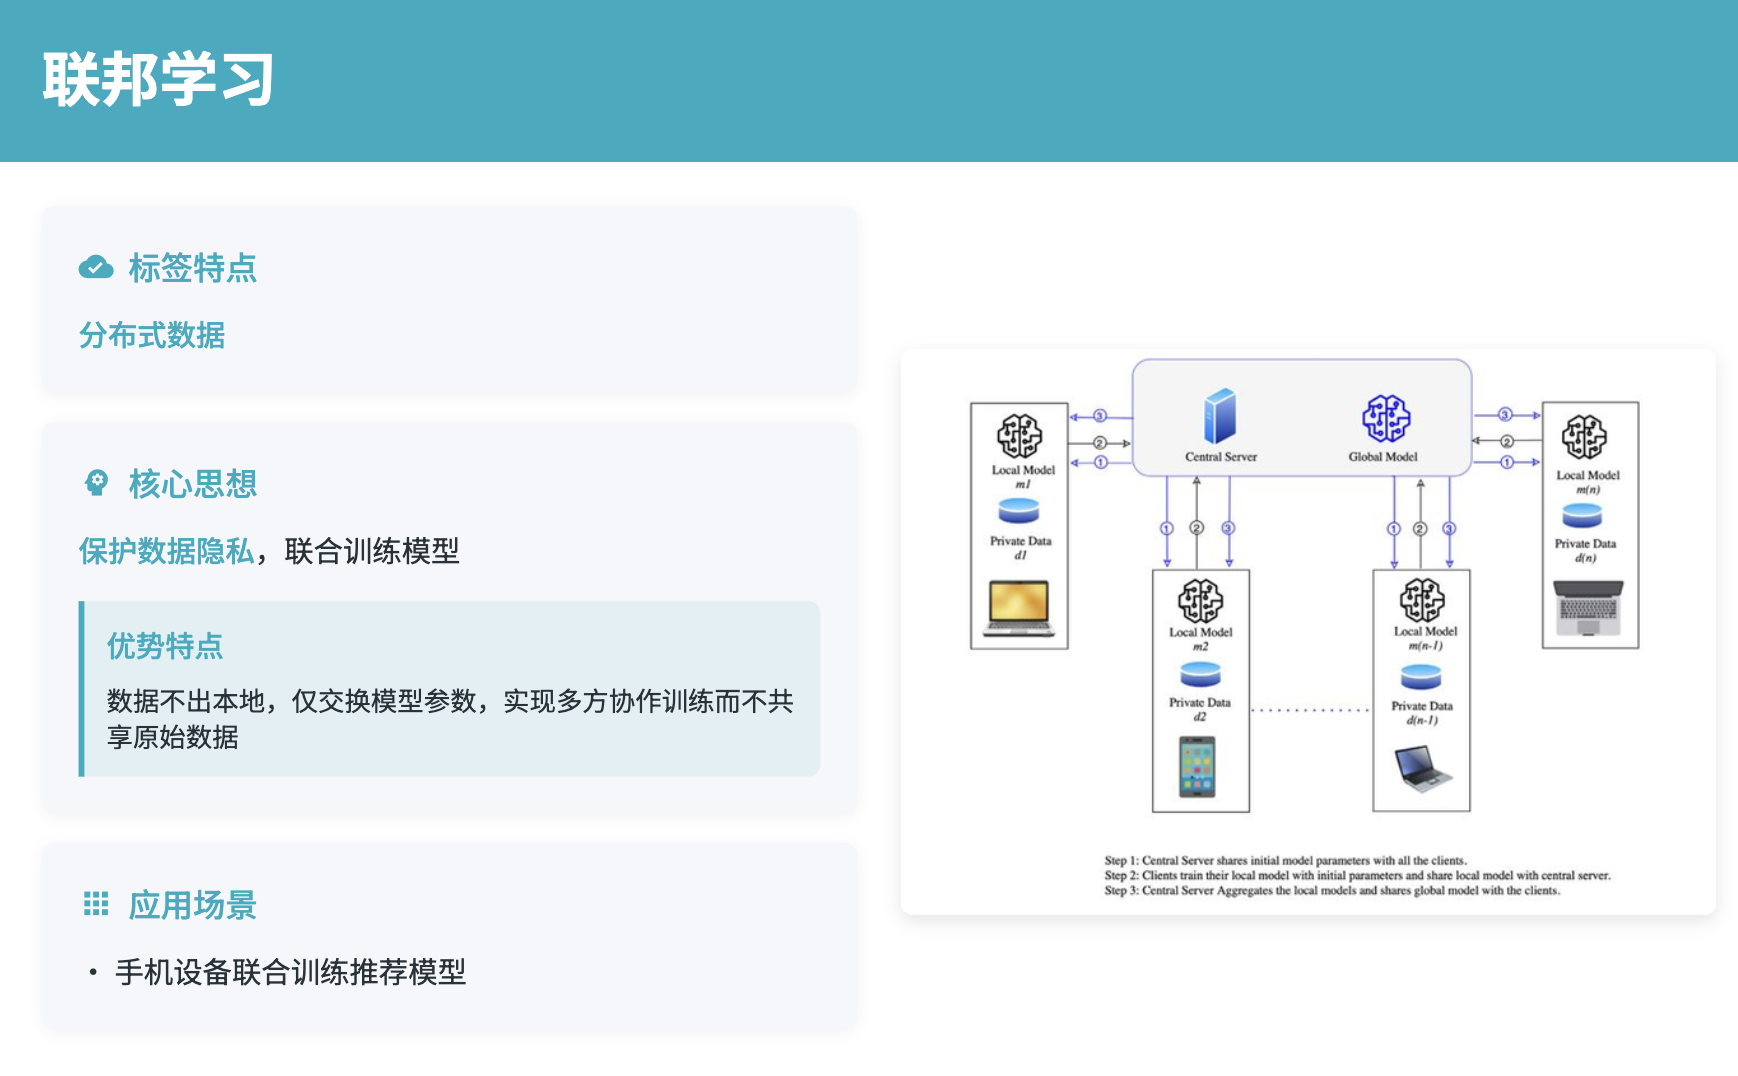The height and width of the screenshot is (1076, 1738).
Task: Click the grid icon beside 应用场景
Action: pyautogui.click(x=96, y=904)
